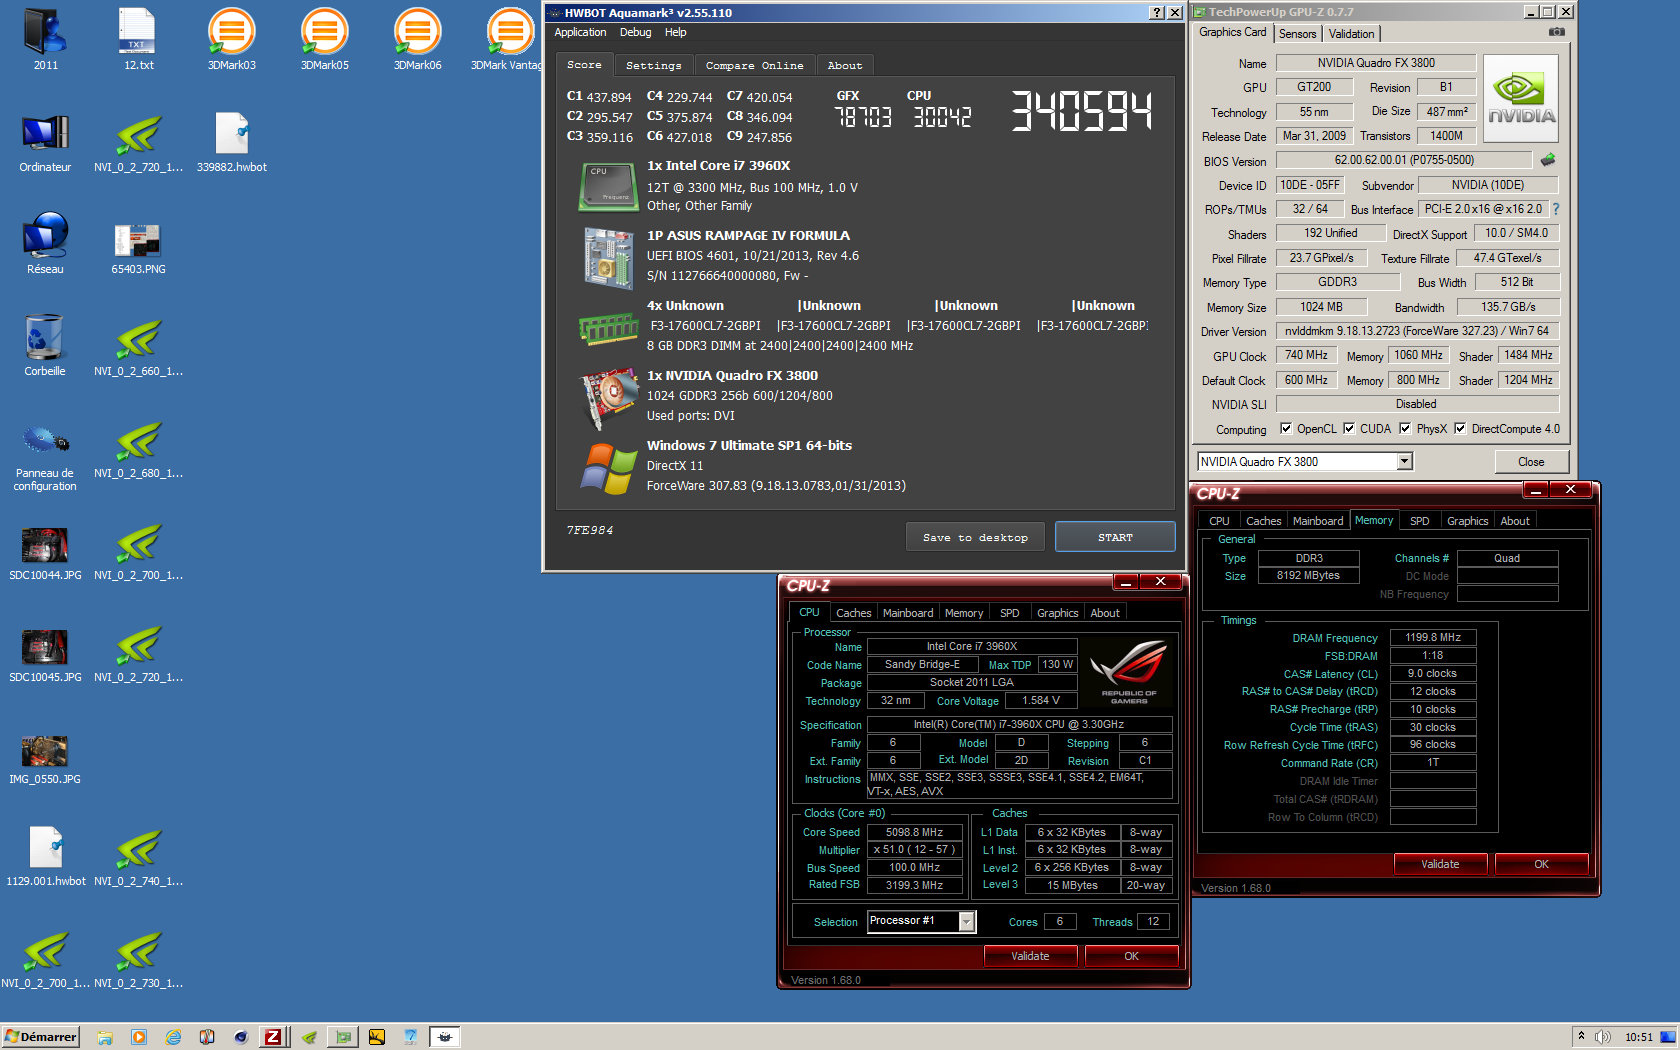The height and width of the screenshot is (1050, 1680).
Task: Toggle the OpenCL checkbox
Action: pos(1286,429)
